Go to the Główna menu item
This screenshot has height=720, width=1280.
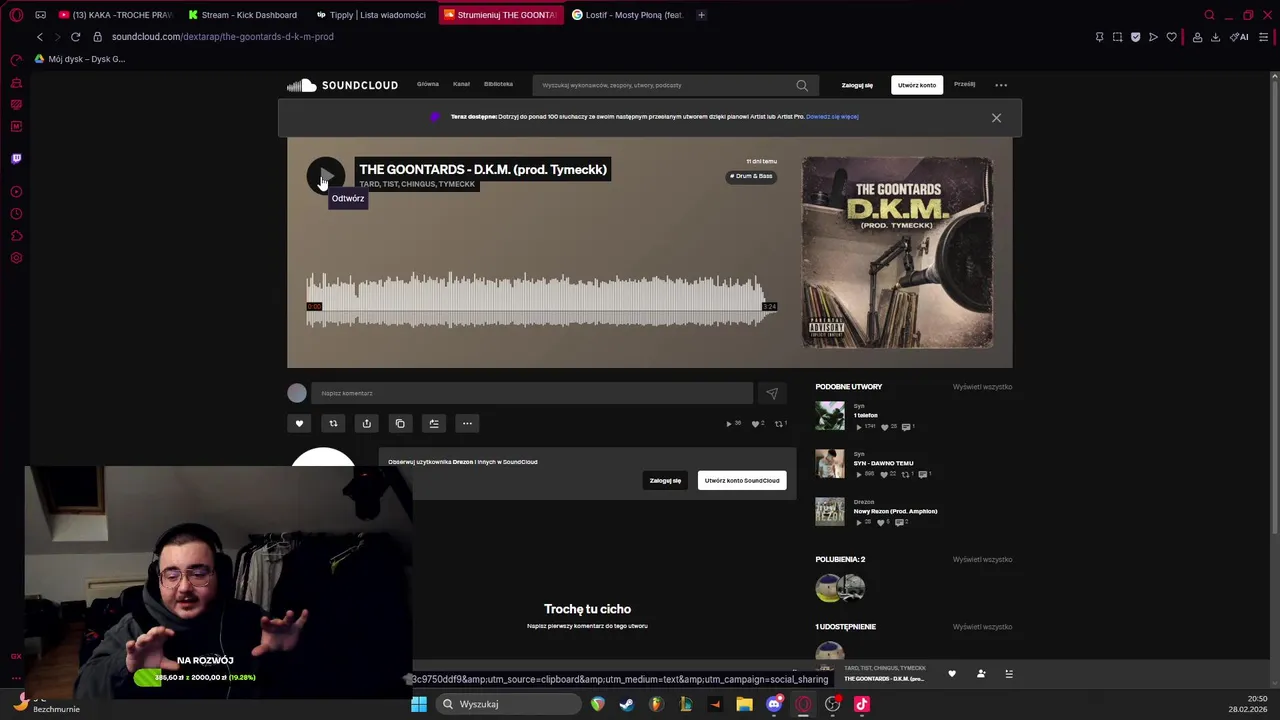tap(428, 84)
